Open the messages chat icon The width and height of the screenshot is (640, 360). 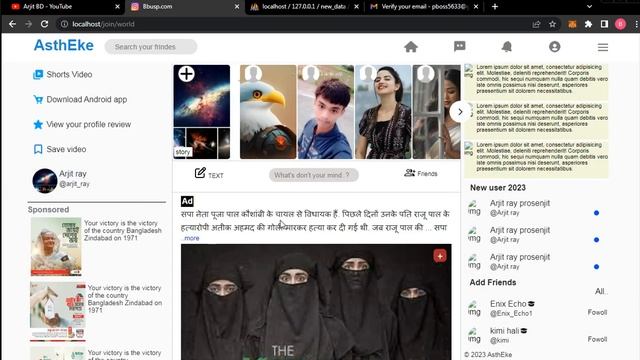click(460, 47)
